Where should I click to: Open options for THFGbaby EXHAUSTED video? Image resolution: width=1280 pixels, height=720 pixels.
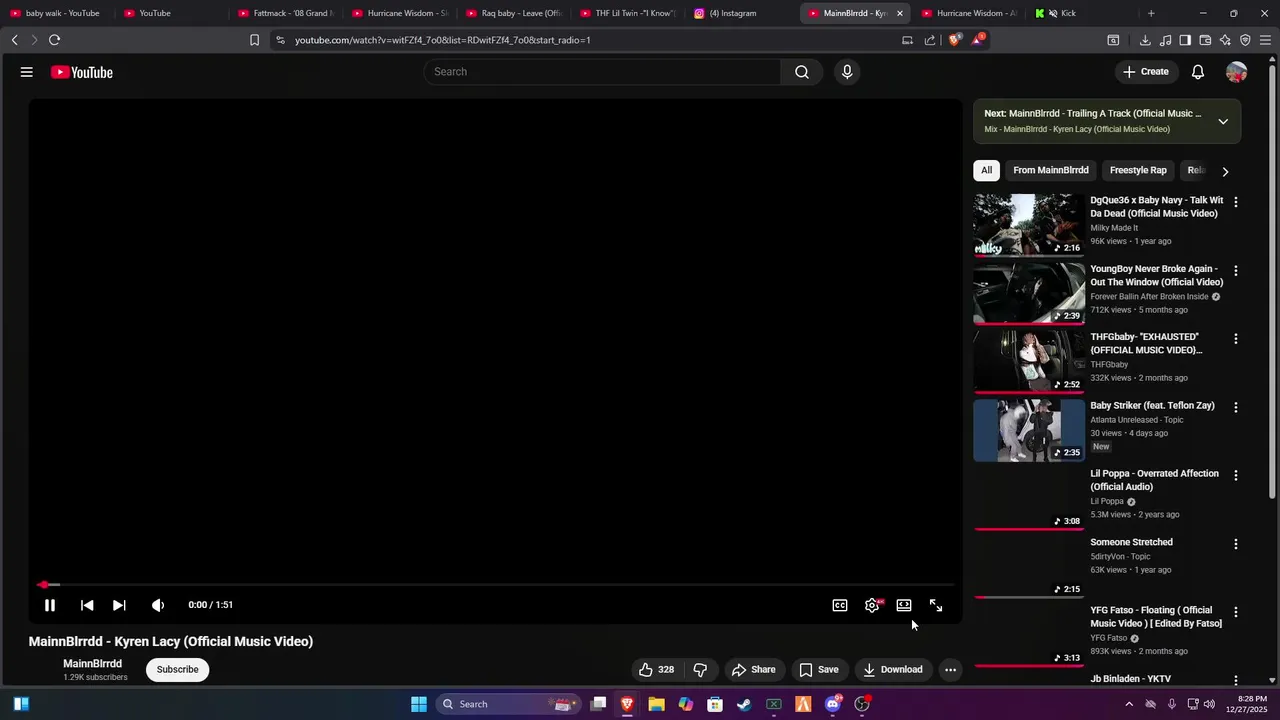pos(1236,339)
